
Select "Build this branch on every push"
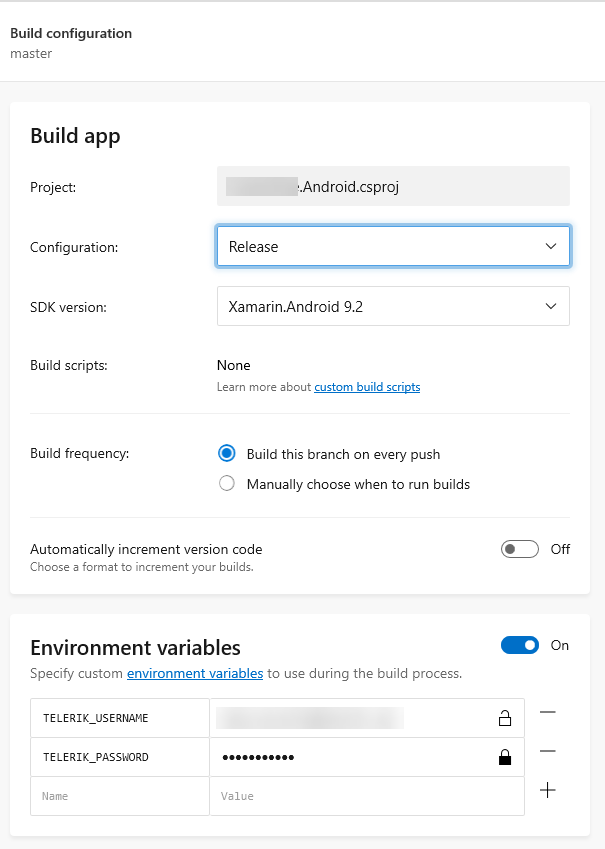227,454
